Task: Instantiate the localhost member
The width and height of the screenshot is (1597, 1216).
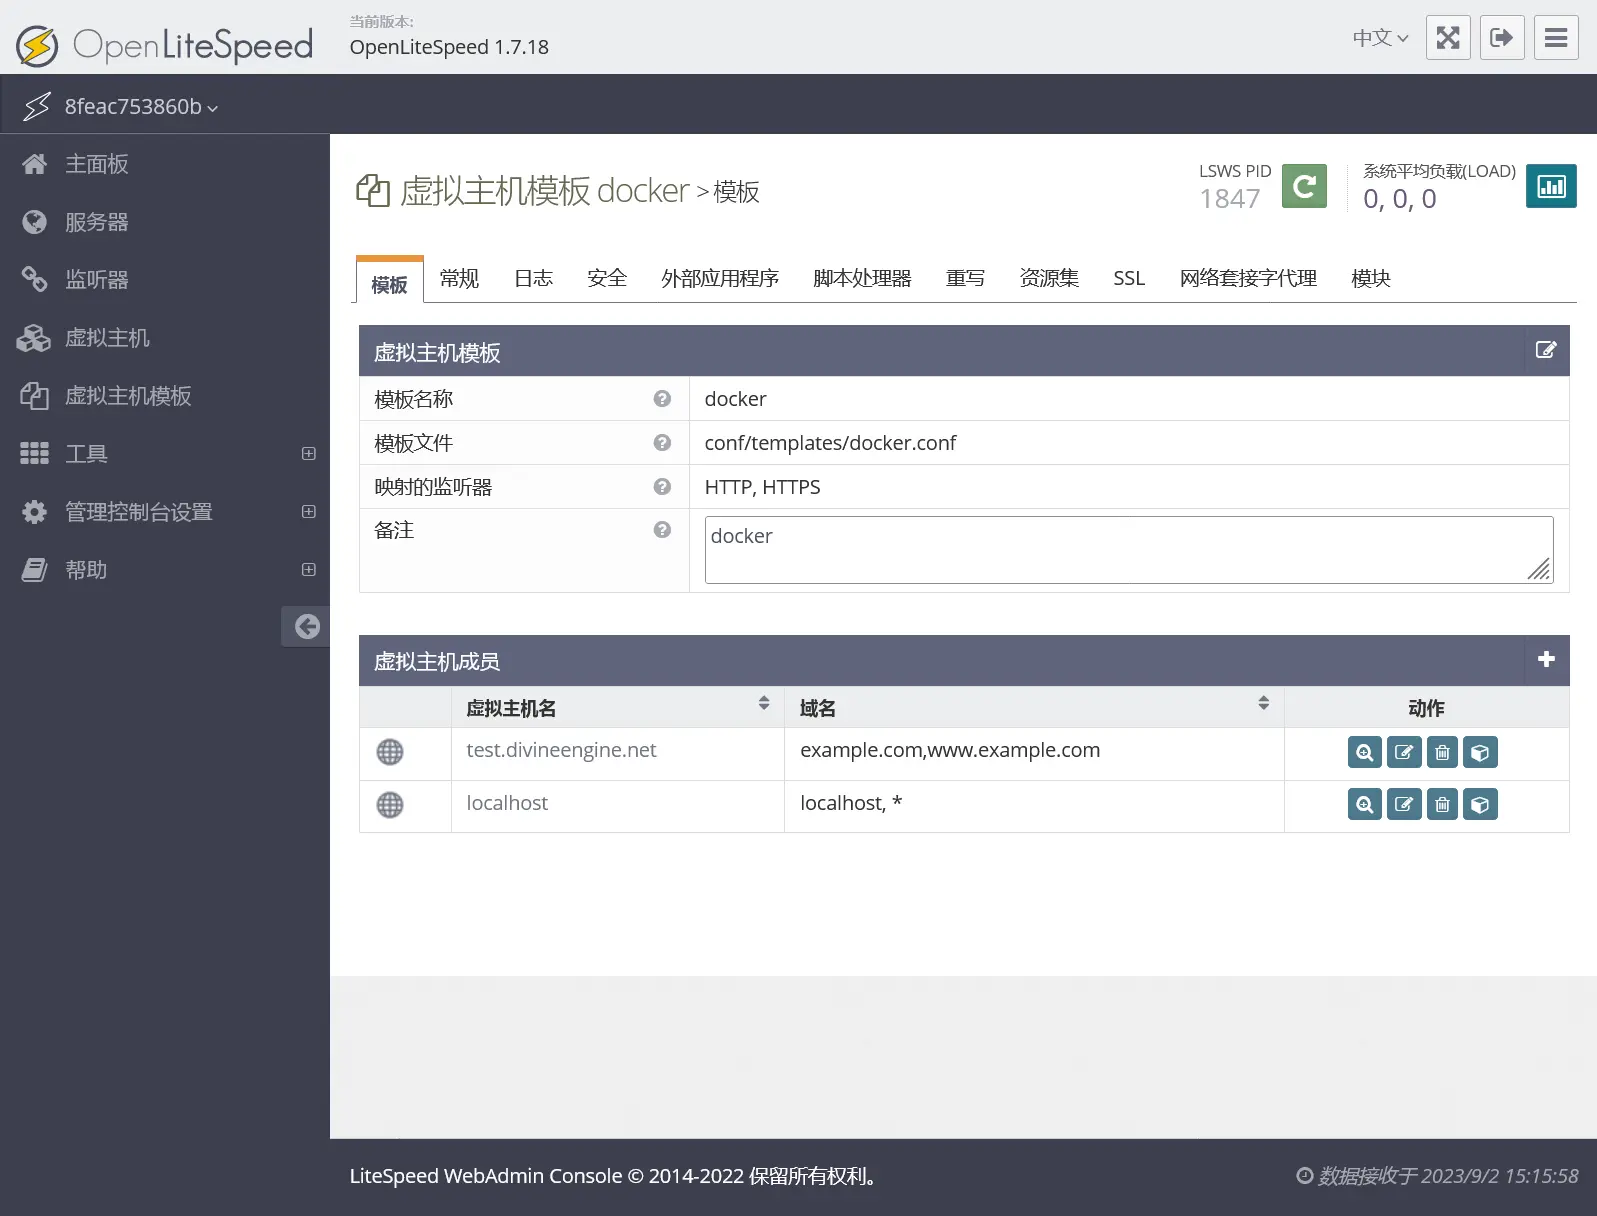Action: [x=1480, y=804]
